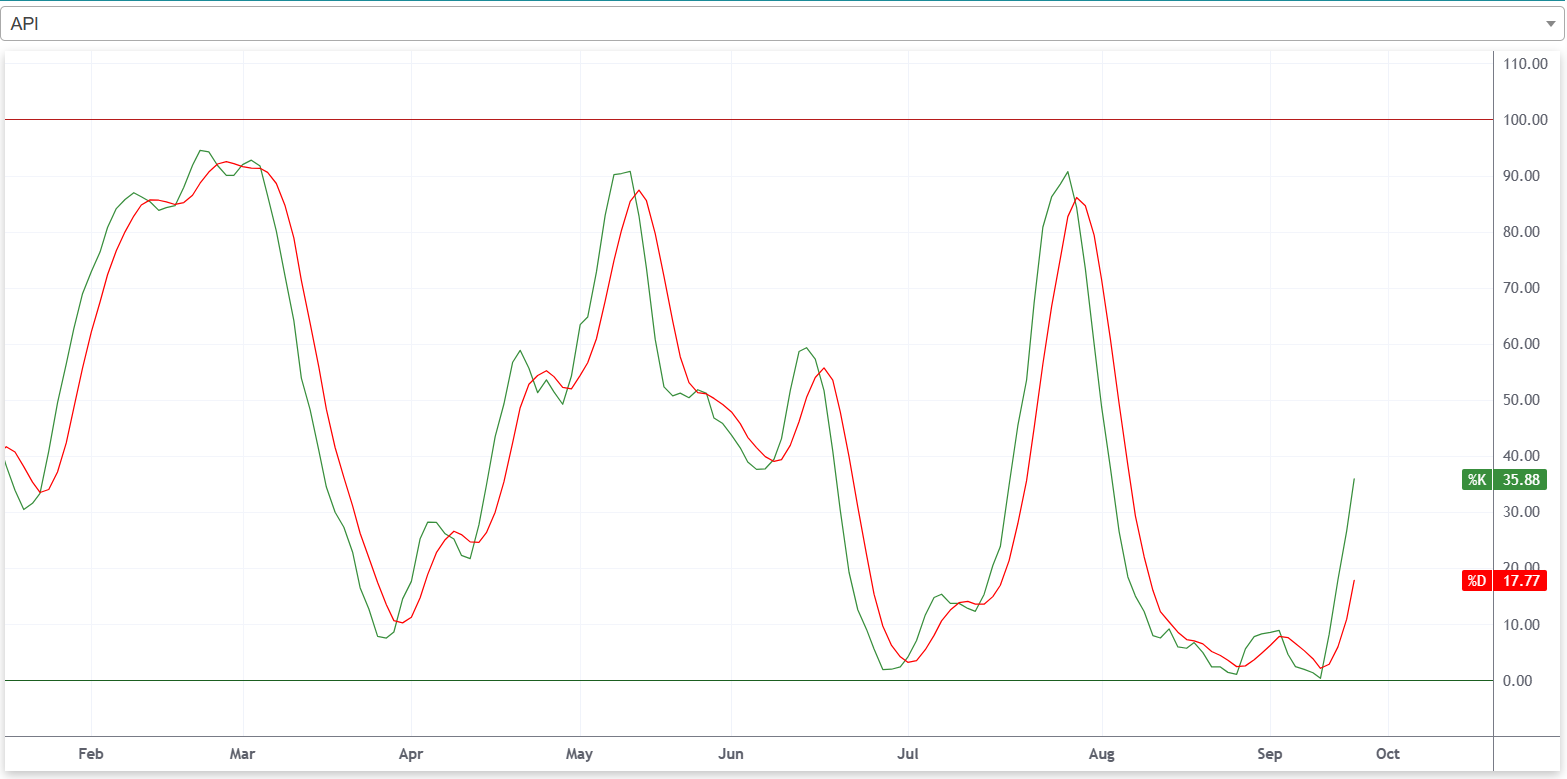Click the May label on time axis
This screenshot has height=779, width=1567.
click(x=579, y=753)
